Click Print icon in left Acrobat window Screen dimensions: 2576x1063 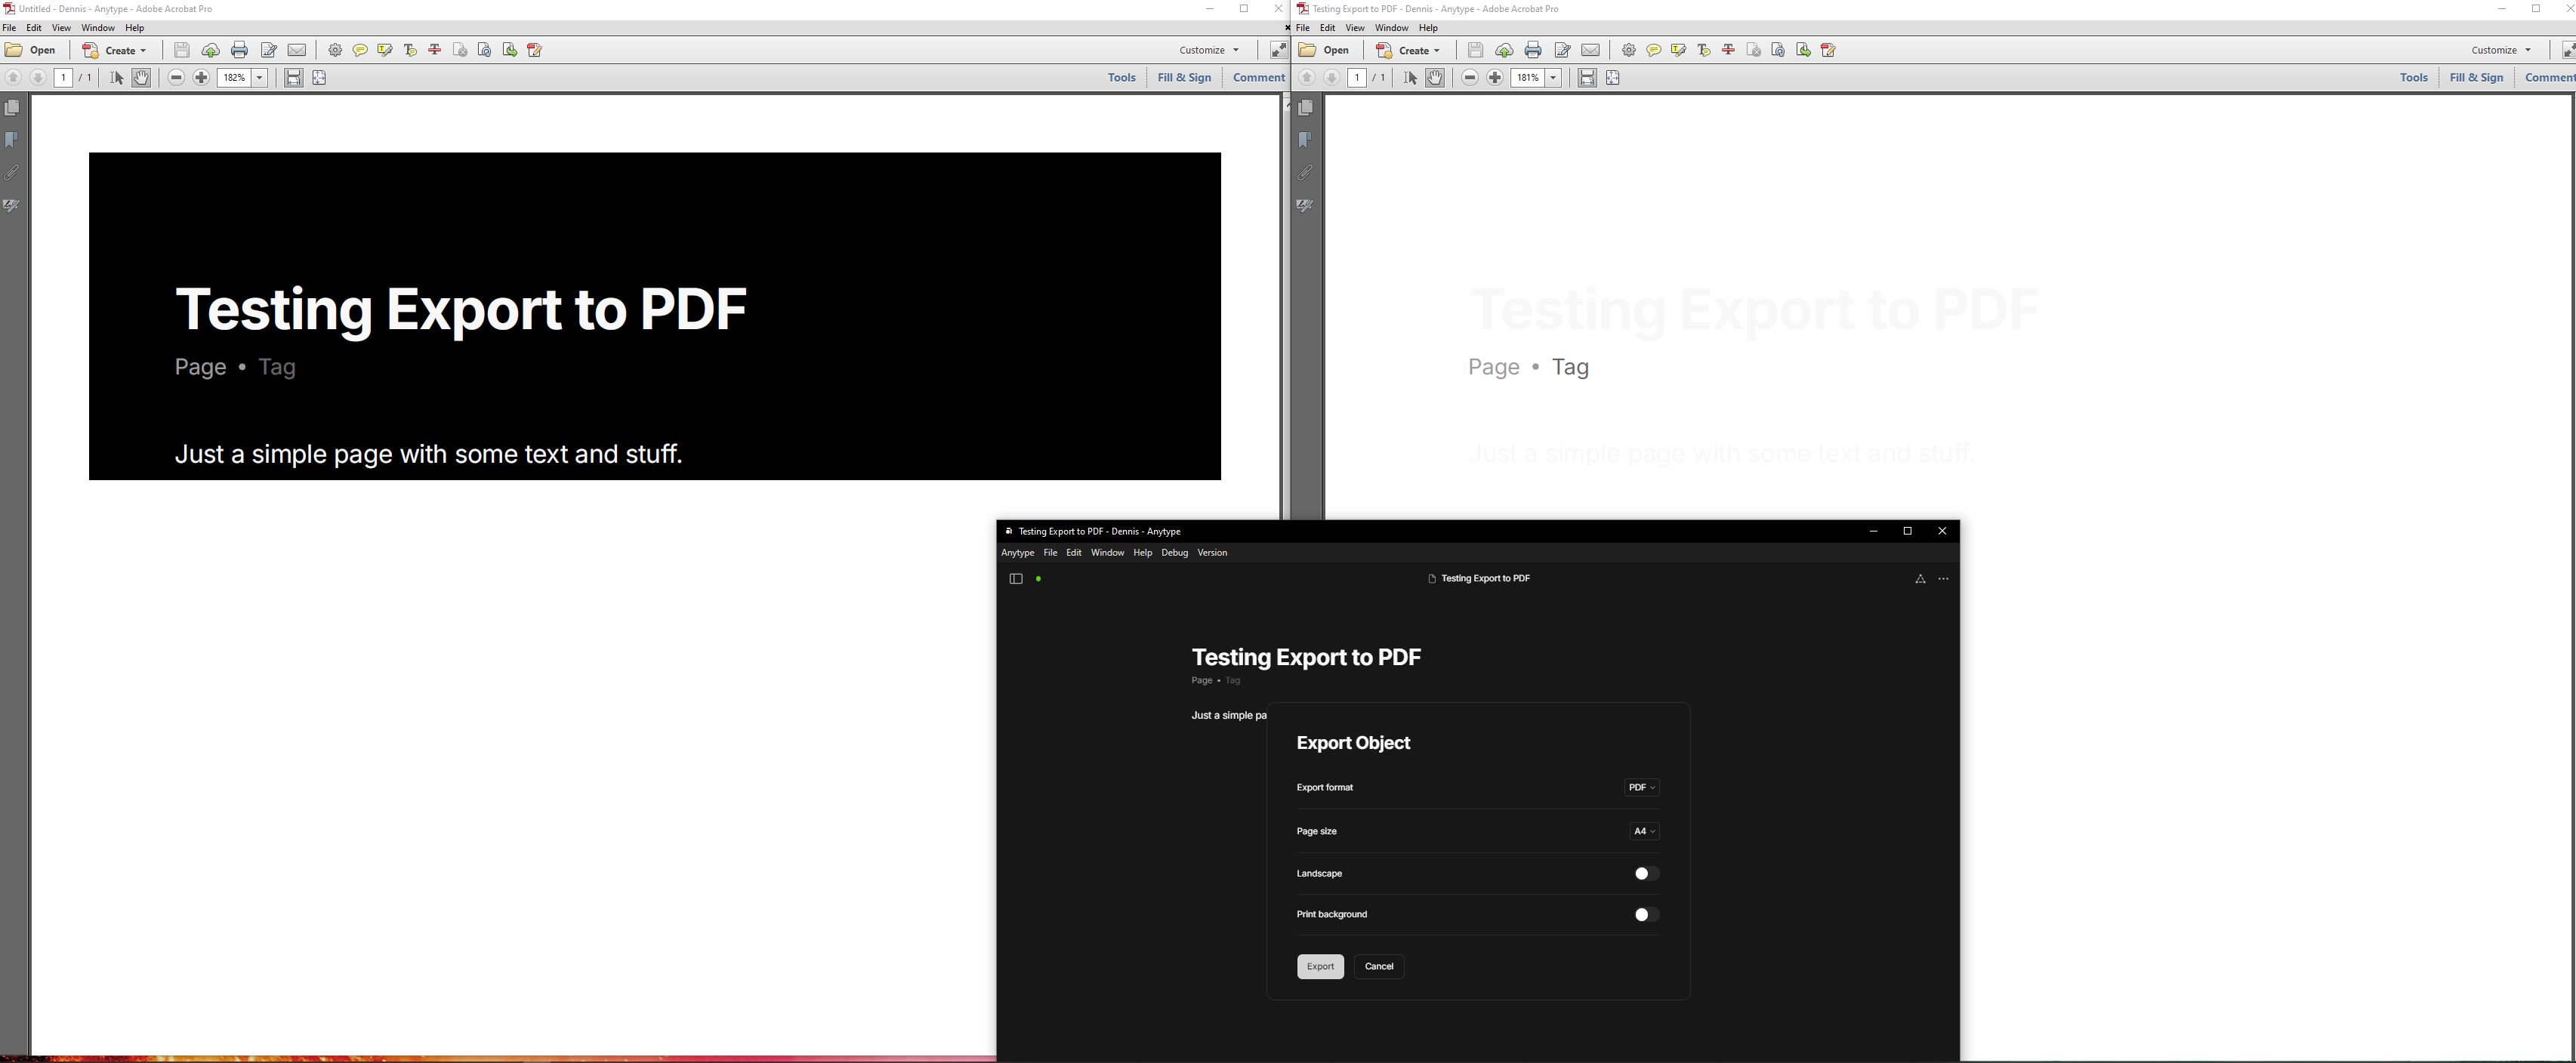[239, 50]
